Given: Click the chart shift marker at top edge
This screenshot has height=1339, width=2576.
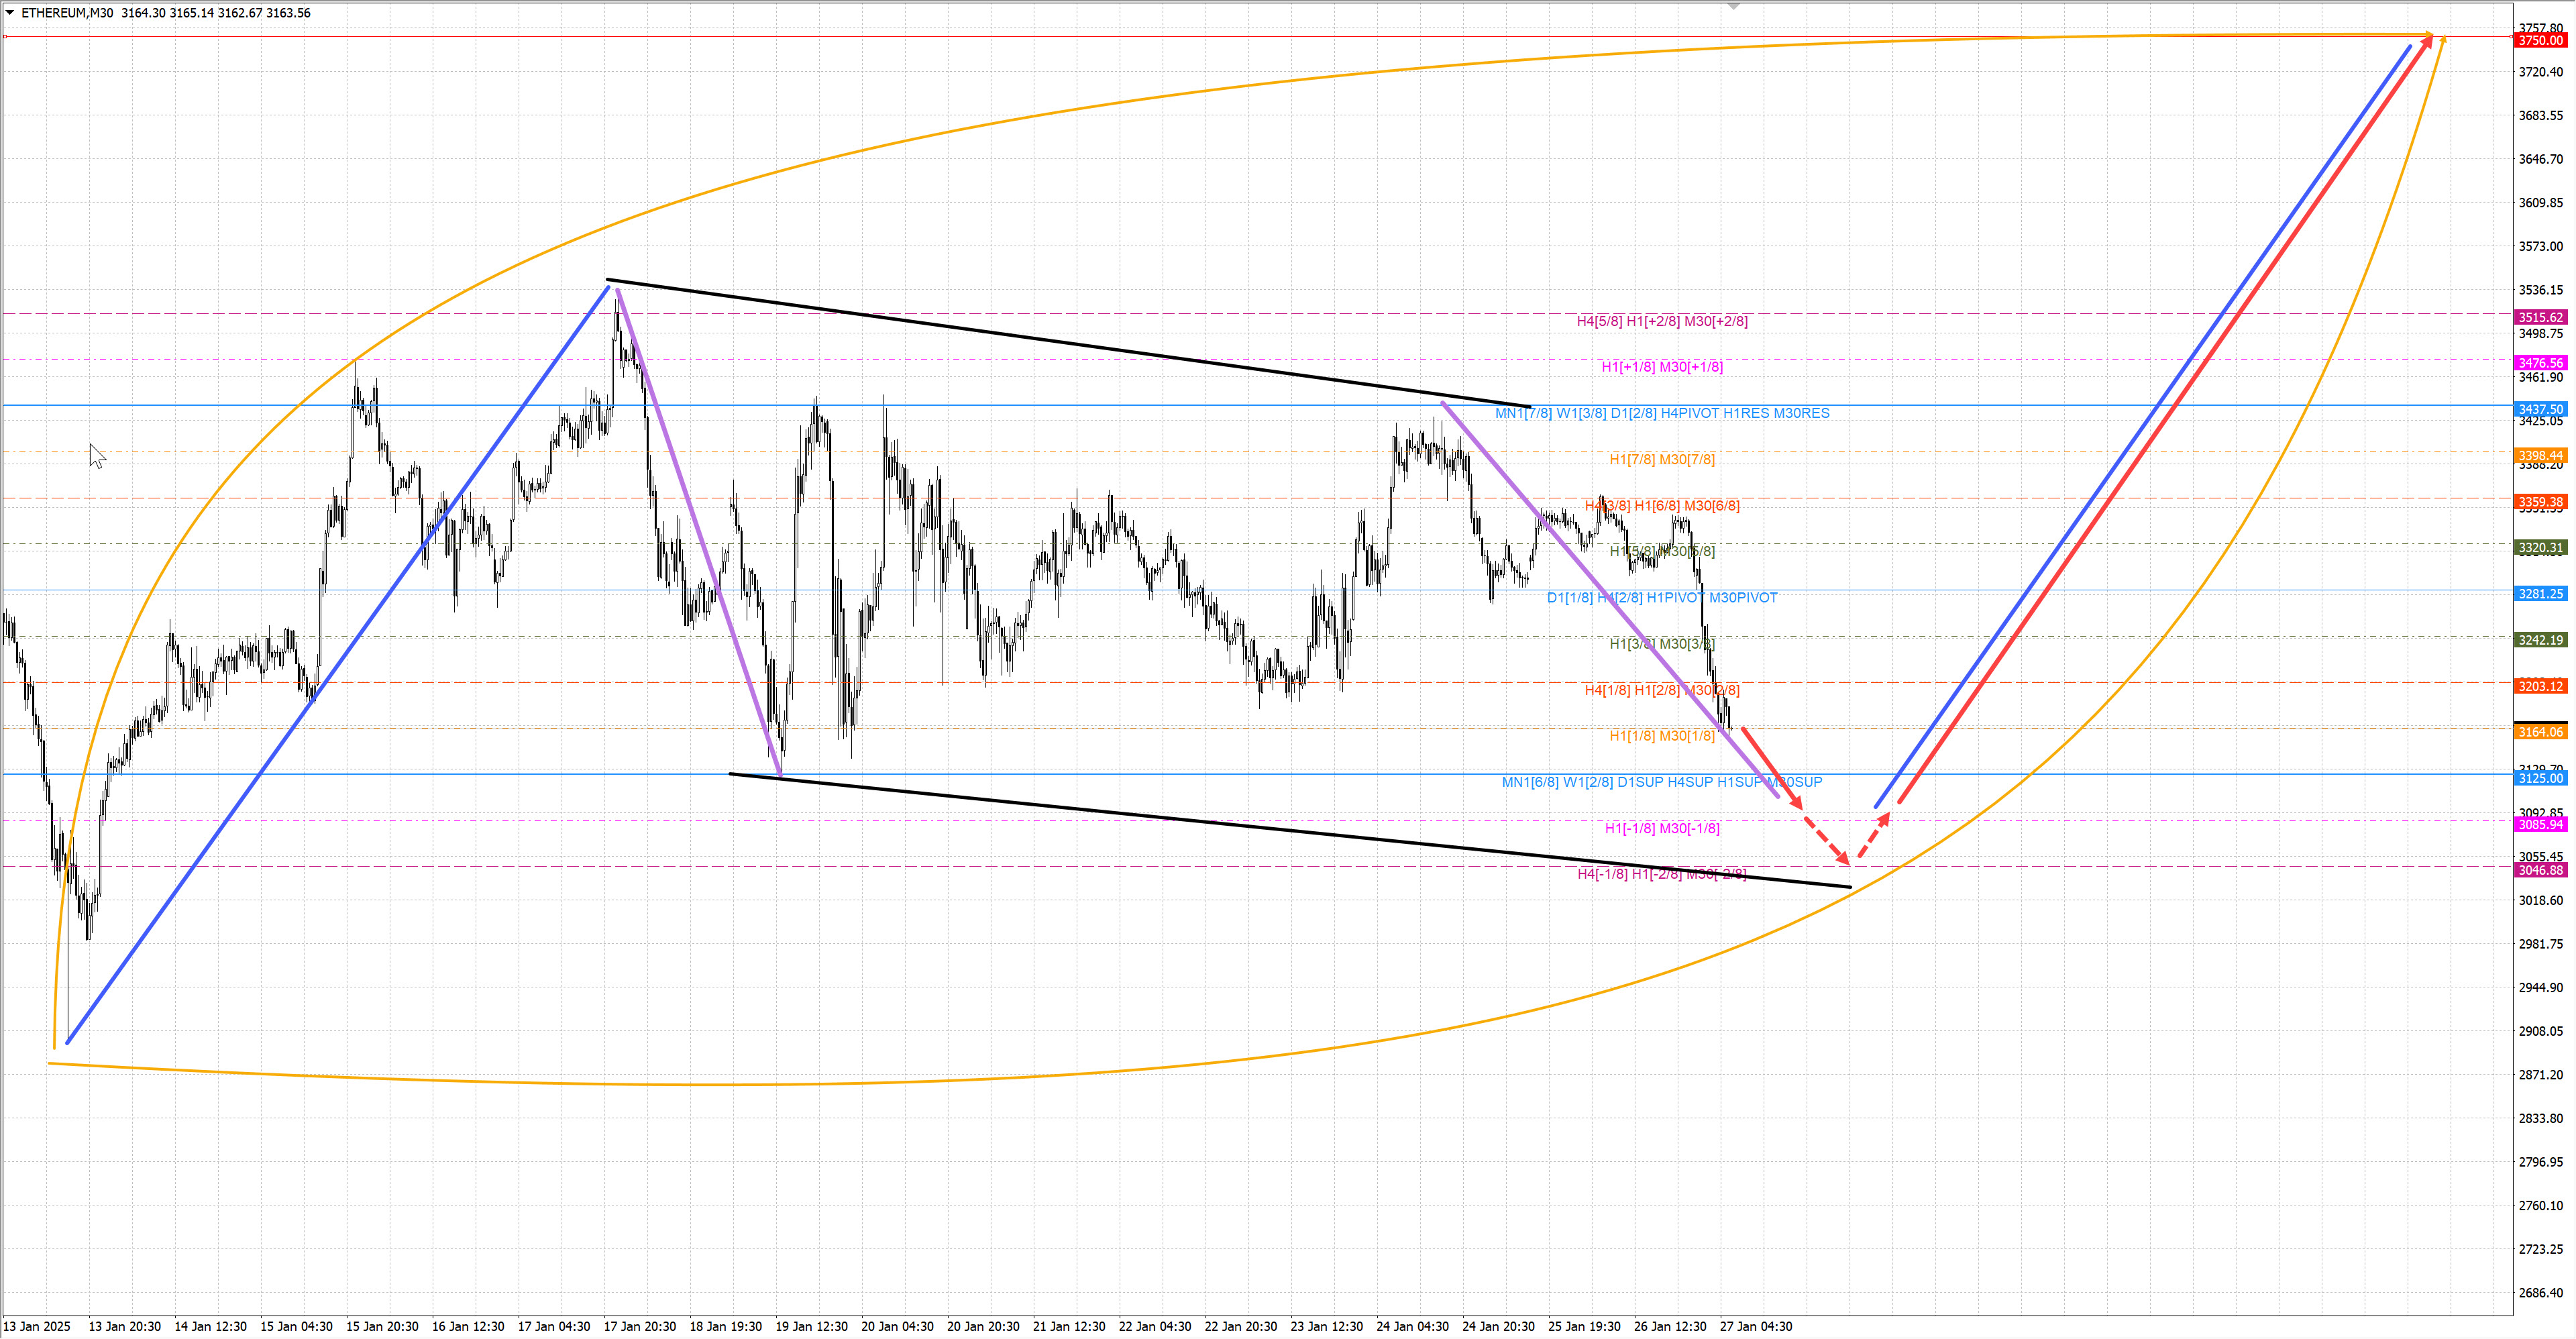Looking at the screenshot, I should pyautogui.click(x=1734, y=6).
